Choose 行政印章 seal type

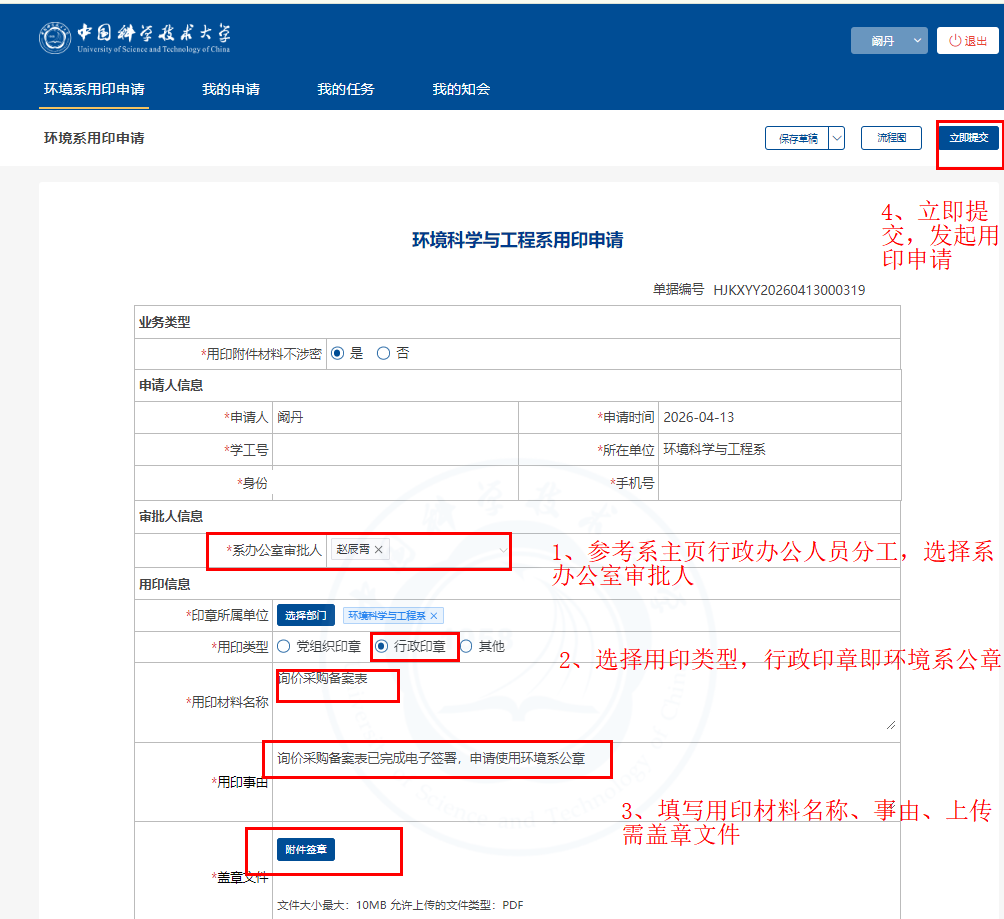pyautogui.click(x=381, y=646)
